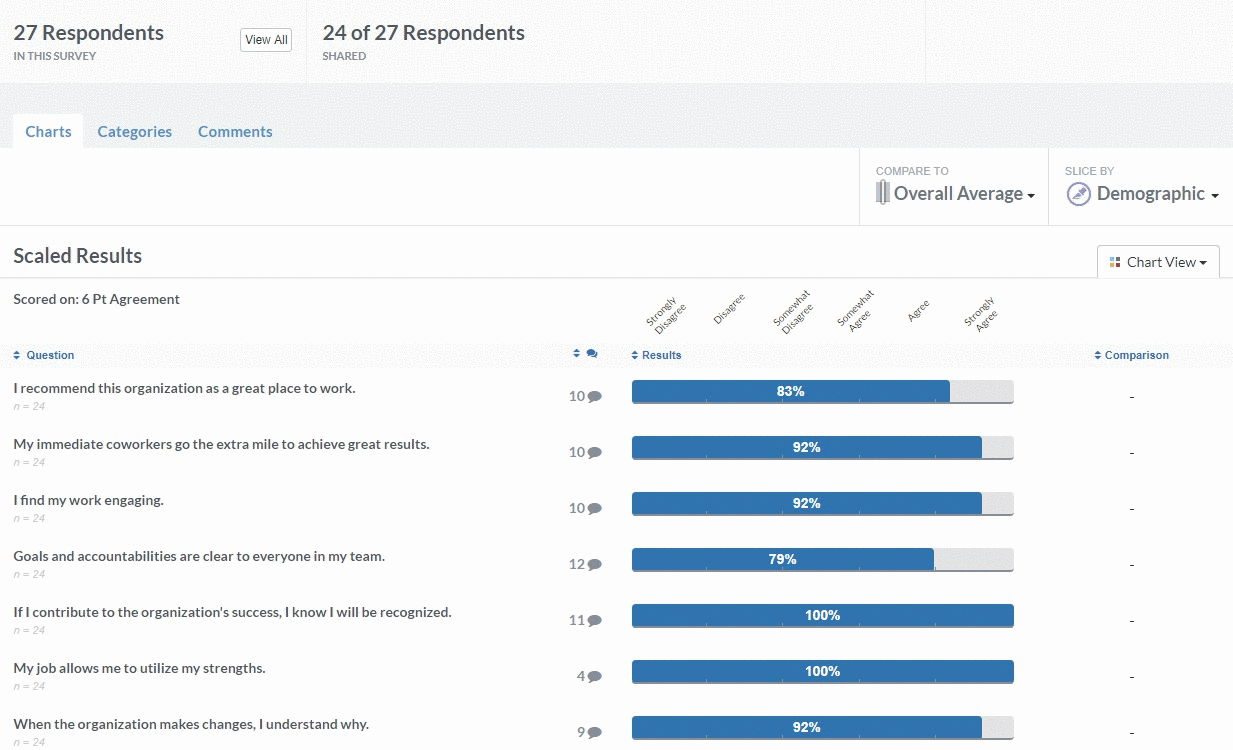Screen dimensions: 1233x750
Task: Sort by the Results column
Action: pyautogui.click(x=656, y=355)
